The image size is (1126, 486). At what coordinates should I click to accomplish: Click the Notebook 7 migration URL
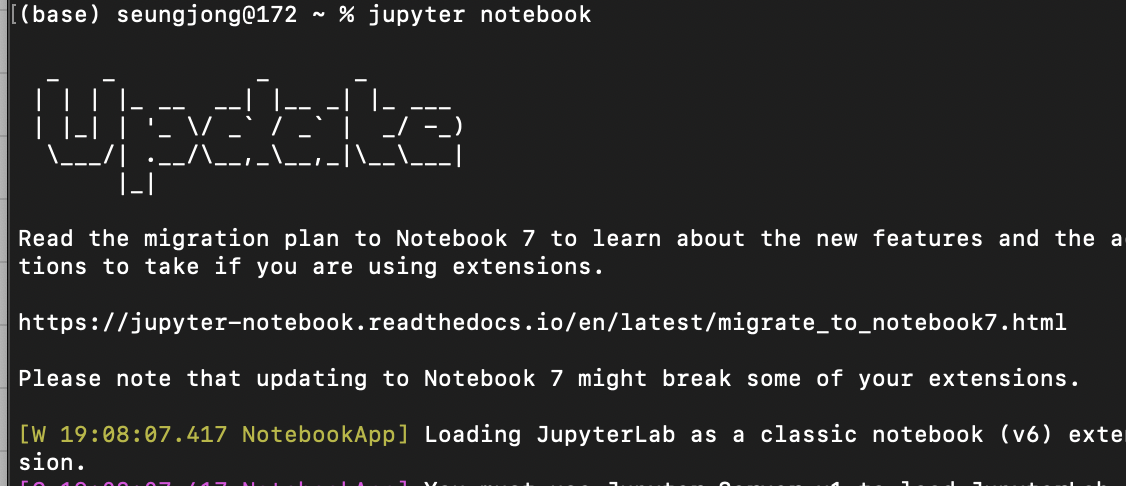[542, 323]
